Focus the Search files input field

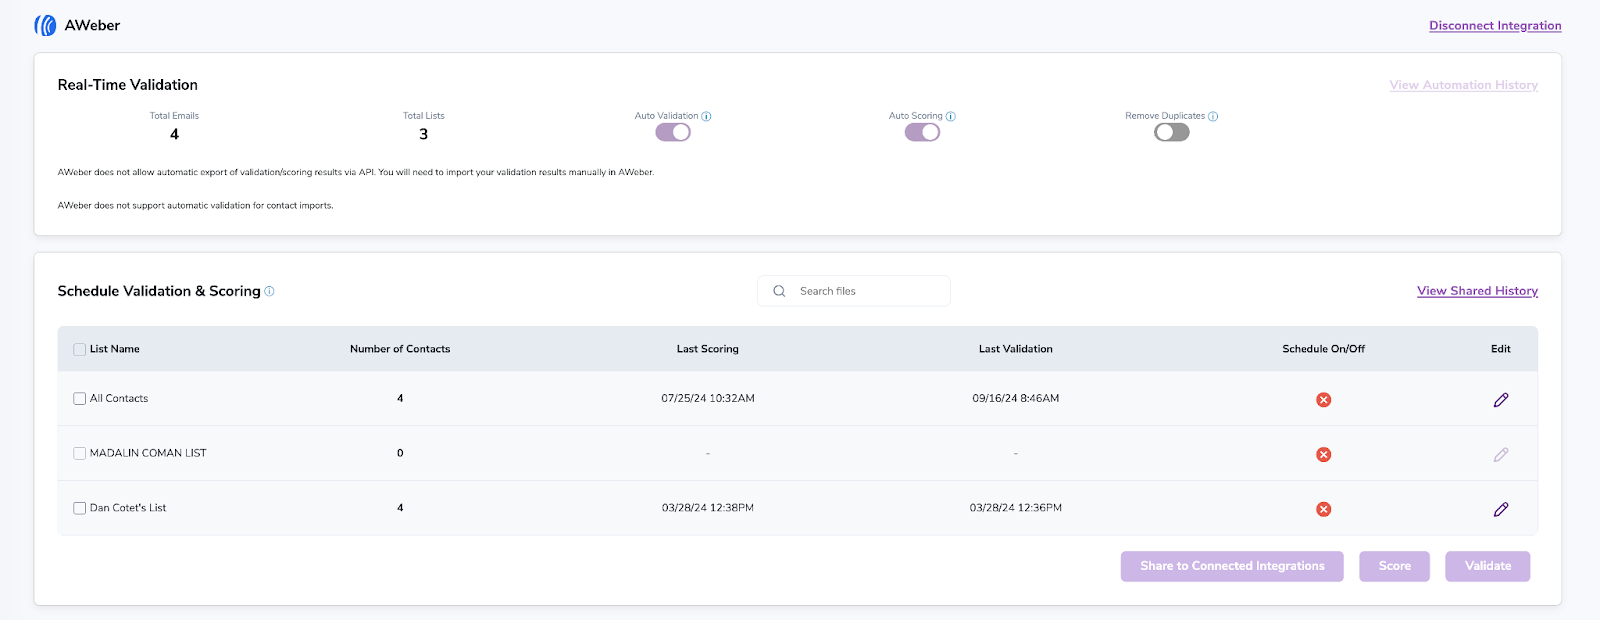[854, 291]
